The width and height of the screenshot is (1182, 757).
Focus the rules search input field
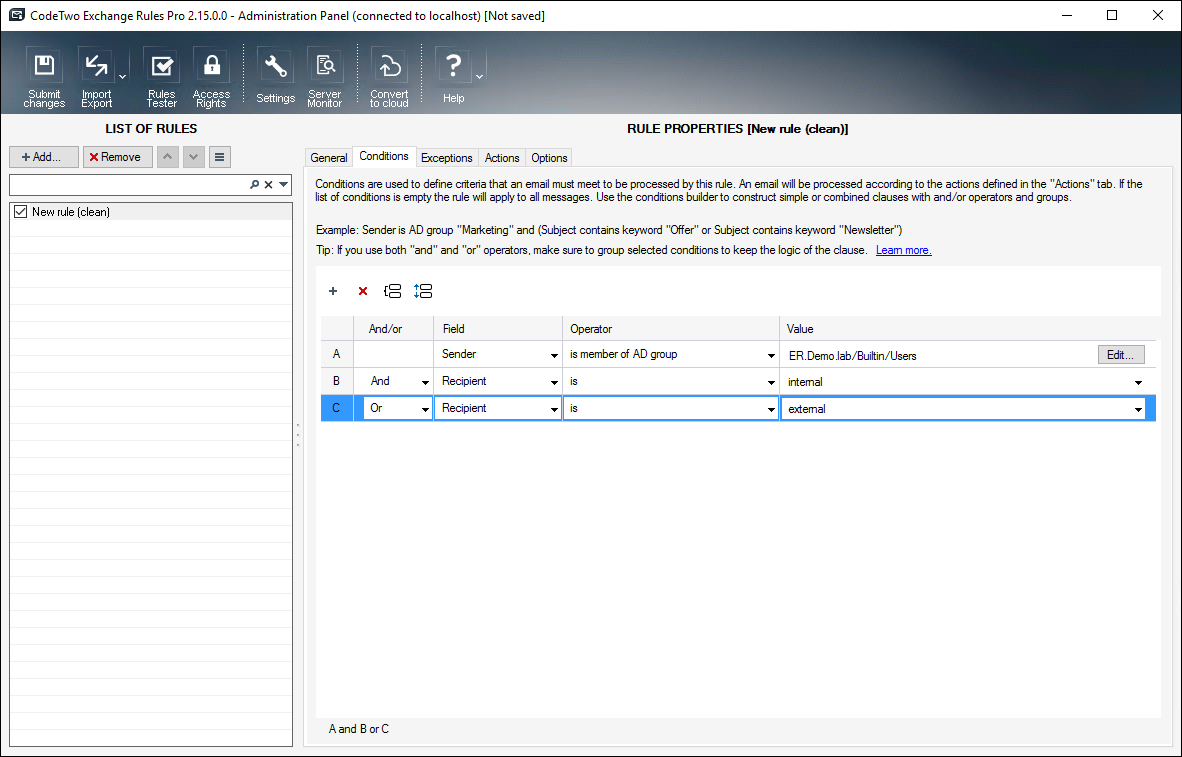click(x=128, y=185)
